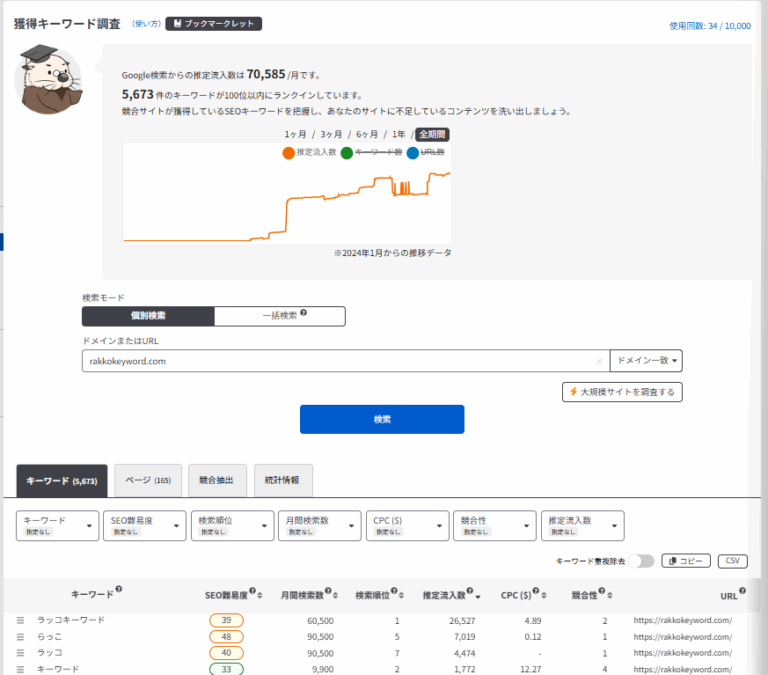Viewport: 768px width, 675px height.
Task: Switch to the ページ (165) tab
Action: click(x=148, y=481)
